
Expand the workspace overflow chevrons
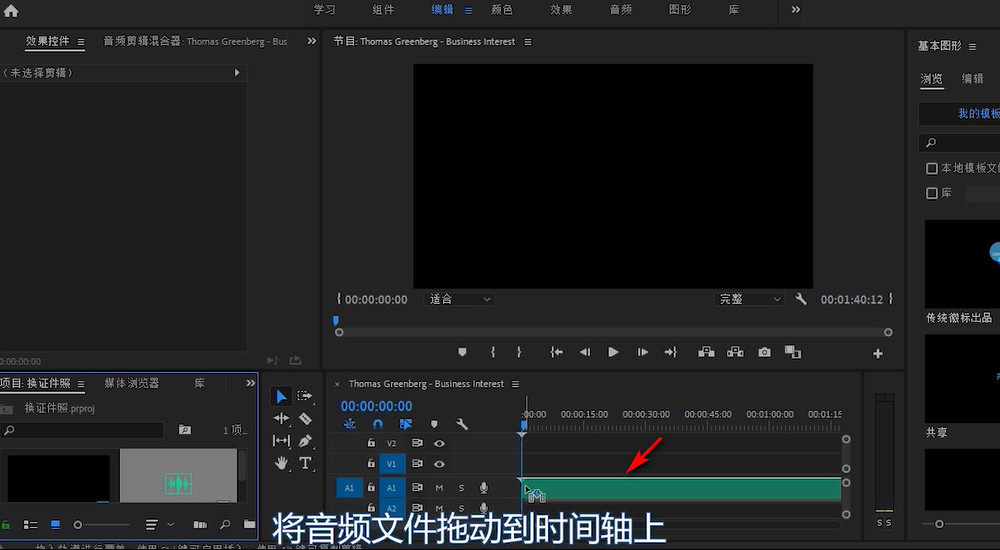[x=795, y=10]
